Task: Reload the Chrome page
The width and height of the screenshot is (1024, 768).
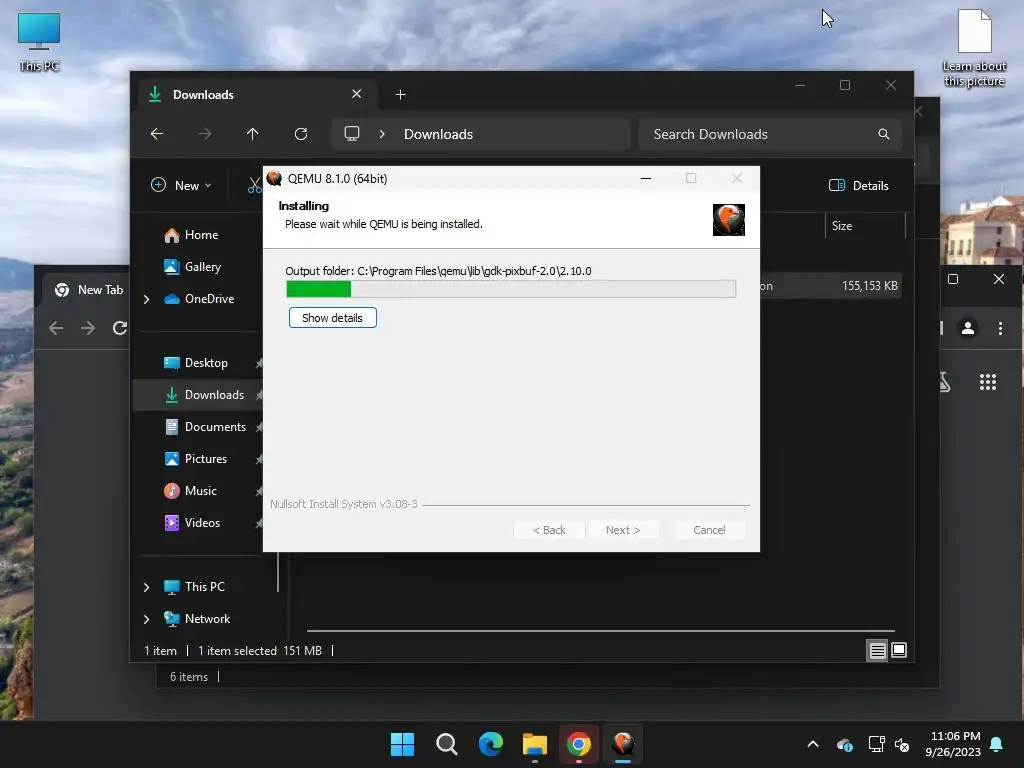Action: [x=120, y=328]
